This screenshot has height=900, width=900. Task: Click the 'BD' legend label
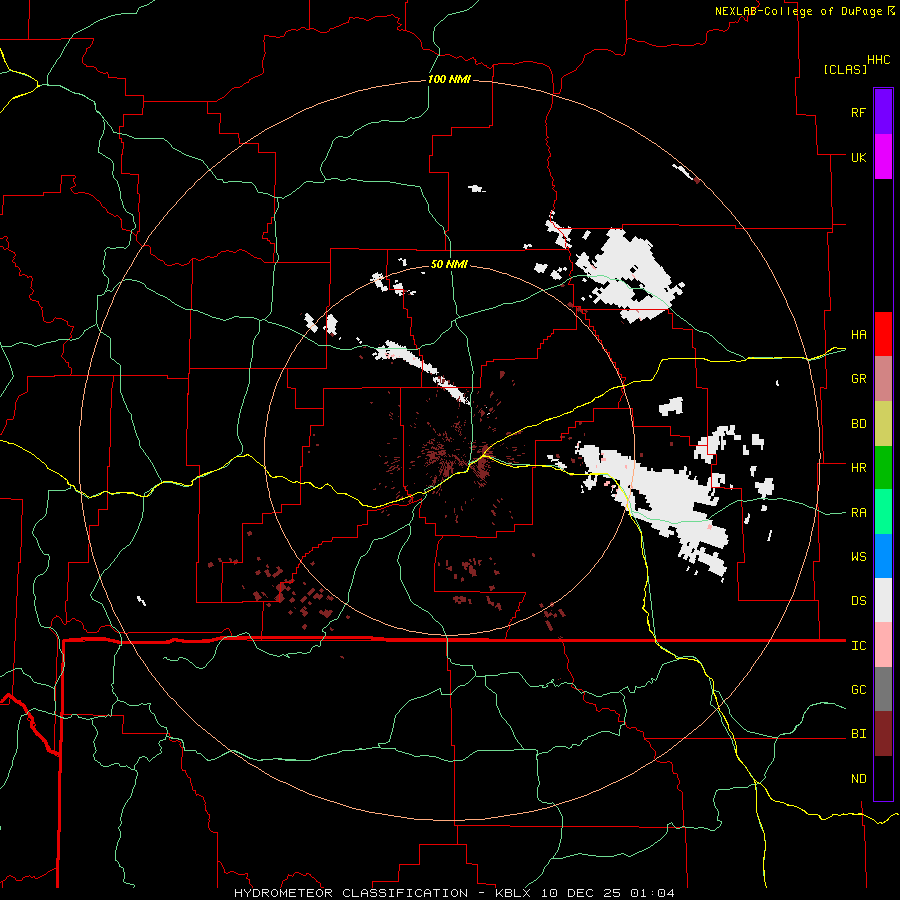tap(859, 424)
